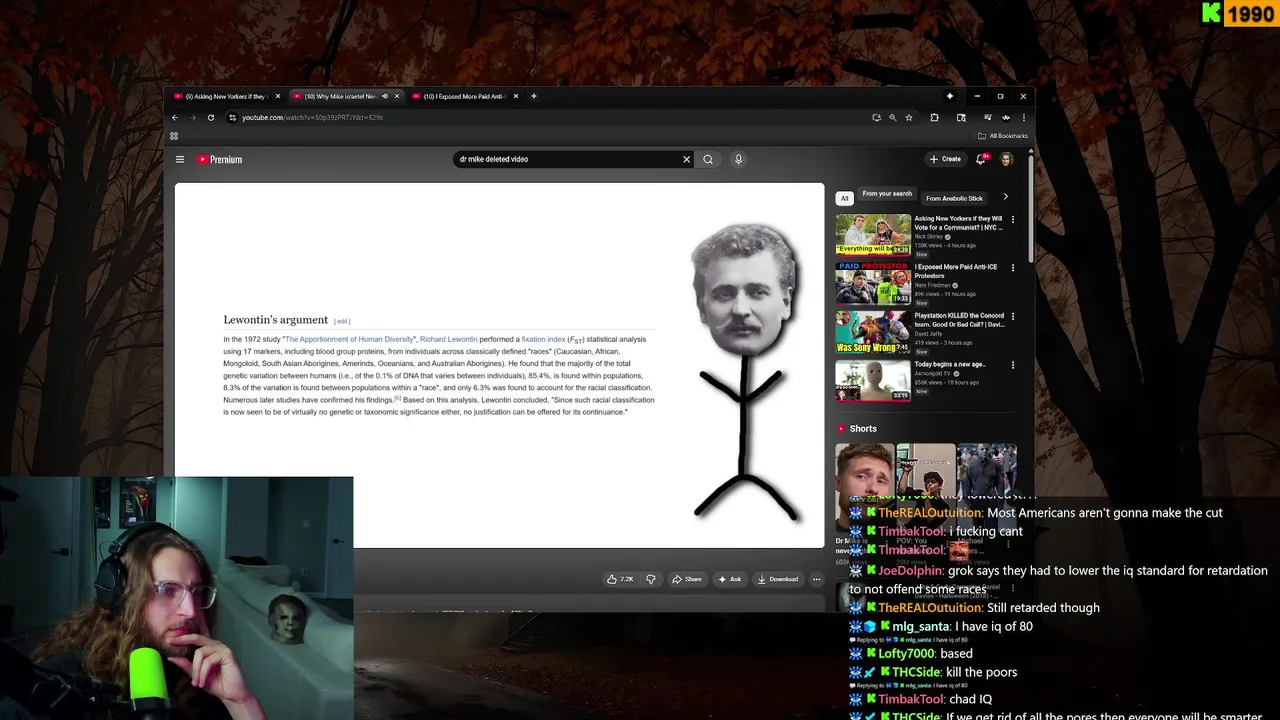Screen dimensions: 1280x720
Task: Click the Nick Shirley channel name
Action: (928, 237)
